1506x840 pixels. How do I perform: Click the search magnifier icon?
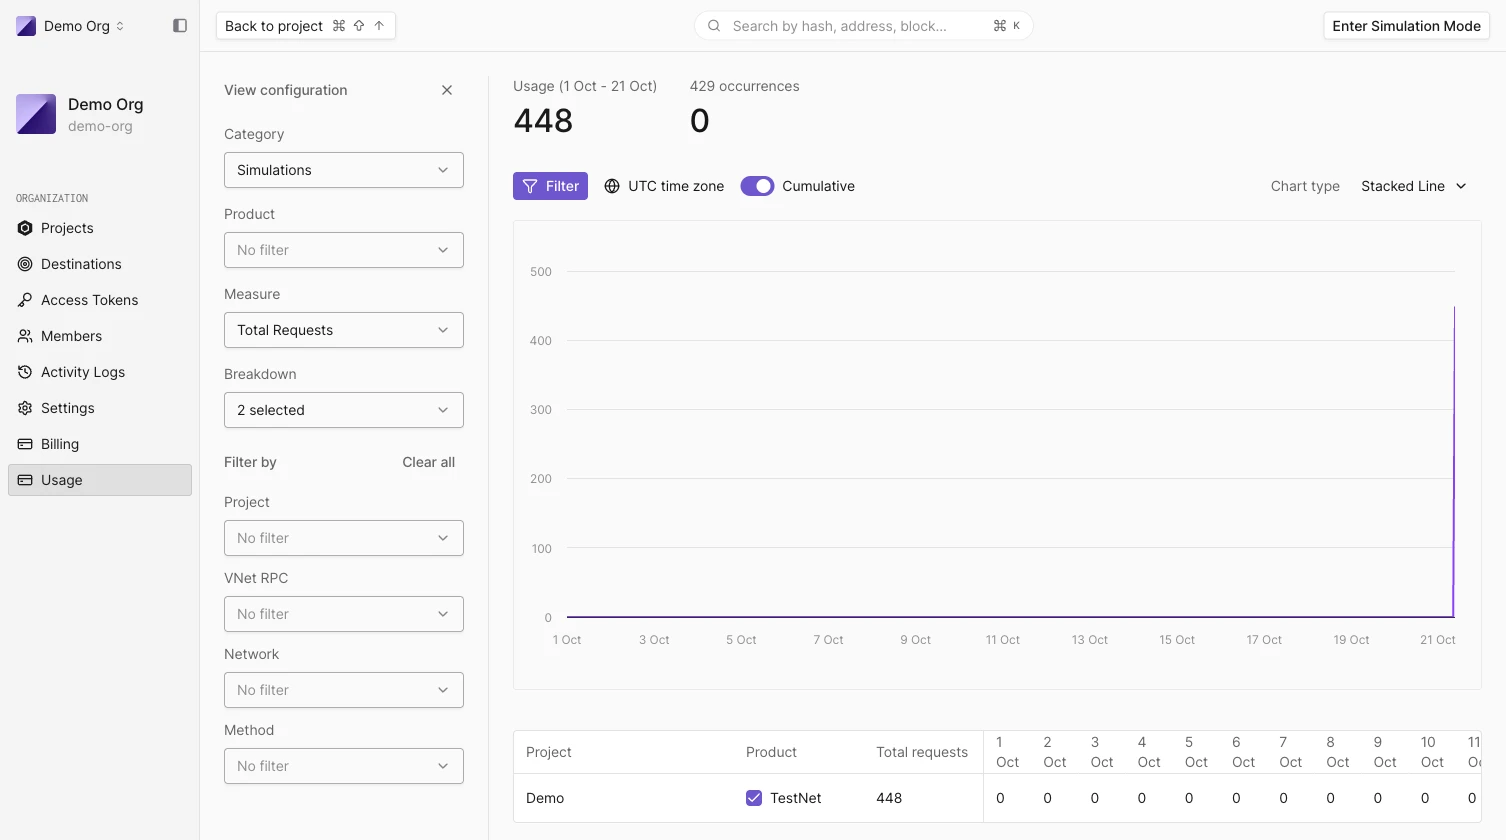coord(714,26)
